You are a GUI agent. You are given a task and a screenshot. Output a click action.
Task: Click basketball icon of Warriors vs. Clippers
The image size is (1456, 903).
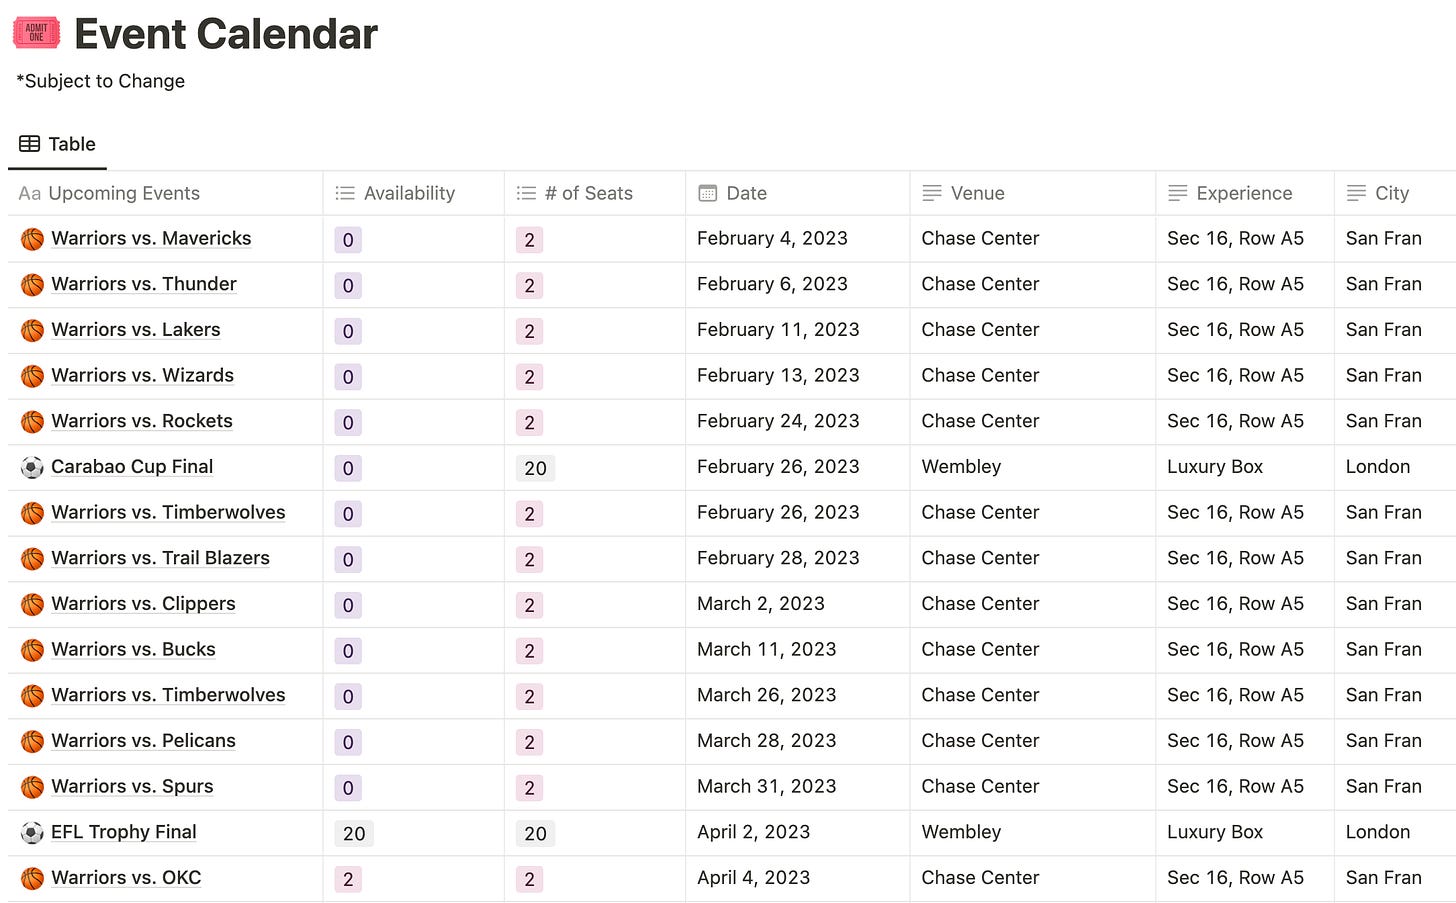pos(32,604)
